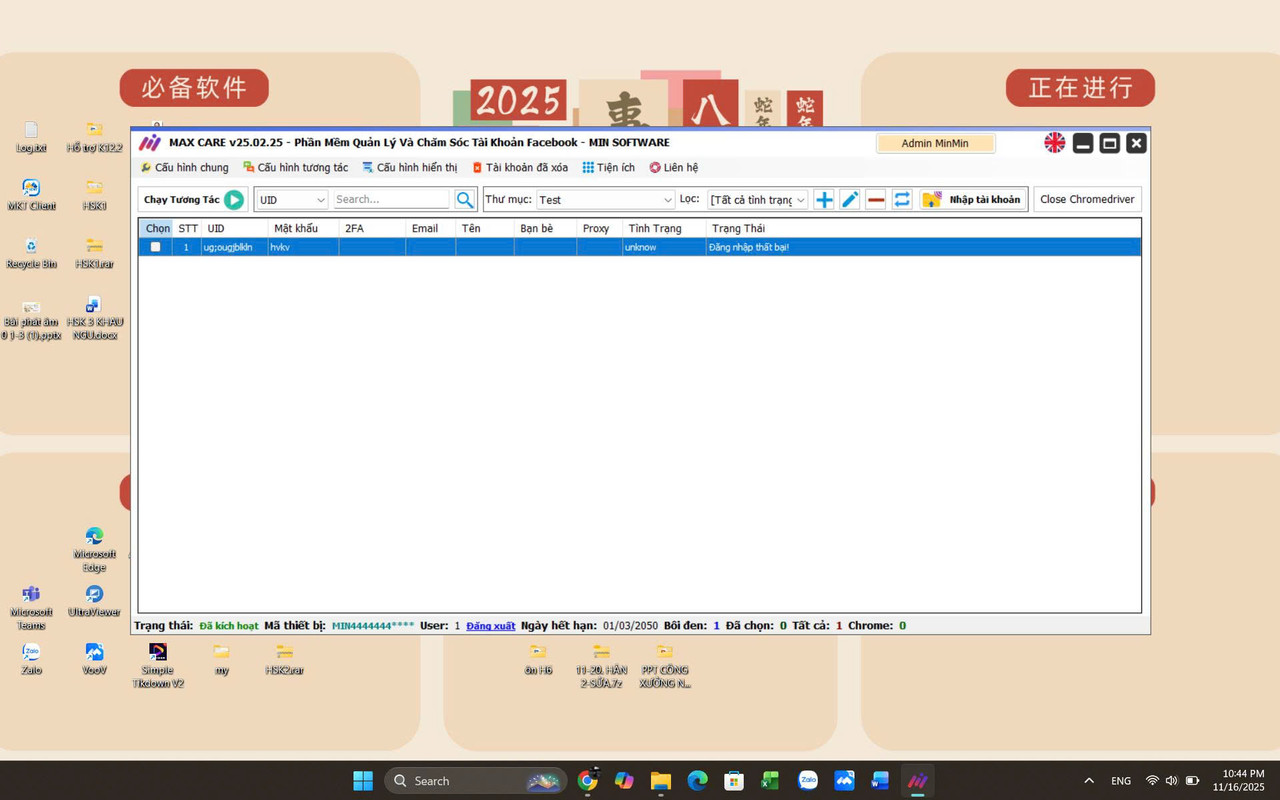Image resolution: width=1280 pixels, height=800 pixels.
Task: Click the Close Chromedriver button
Action: pyautogui.click(x=1087, y=199)
